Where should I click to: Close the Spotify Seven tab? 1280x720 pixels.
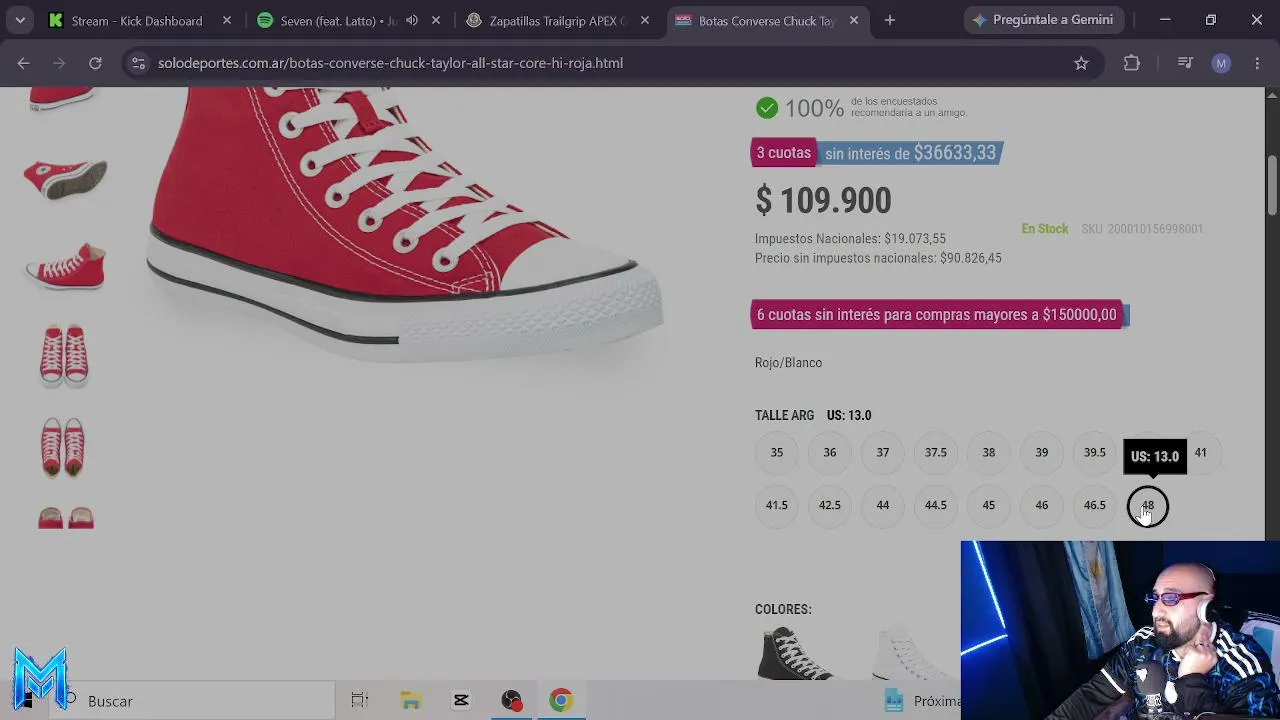click(435, 20)
